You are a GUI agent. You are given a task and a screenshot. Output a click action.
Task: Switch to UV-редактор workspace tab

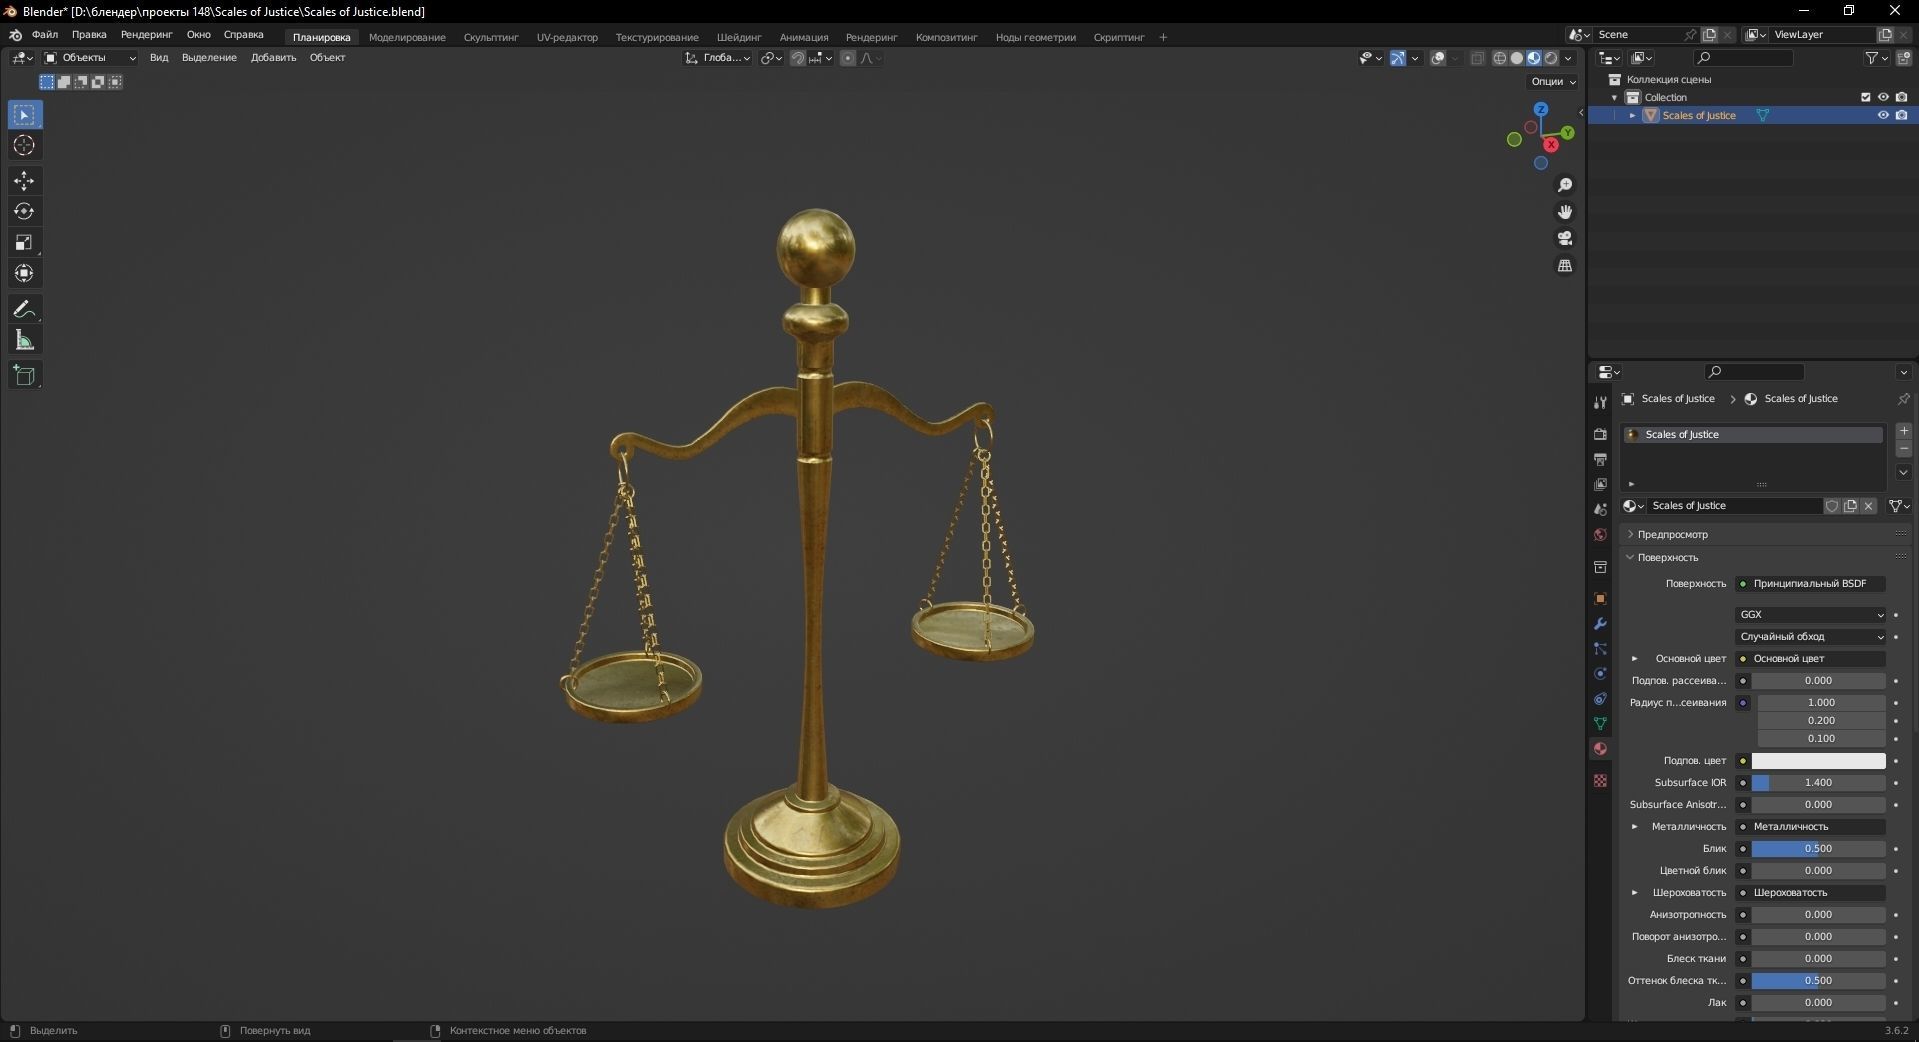[567, 38]
